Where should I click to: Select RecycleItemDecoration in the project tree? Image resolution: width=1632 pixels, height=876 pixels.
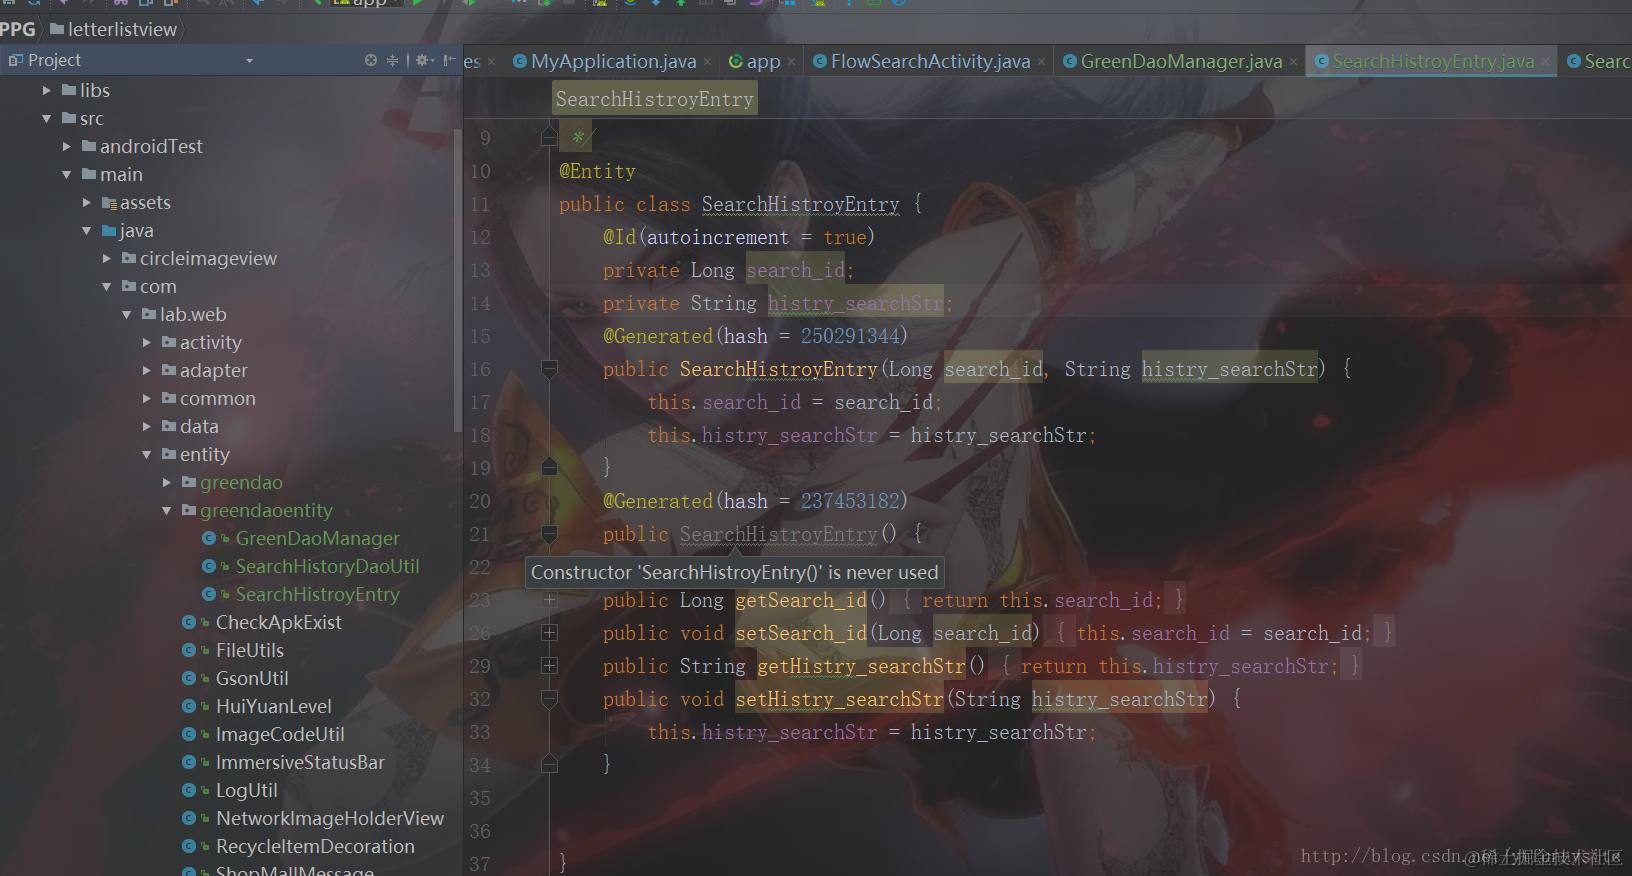click(315, 846)
